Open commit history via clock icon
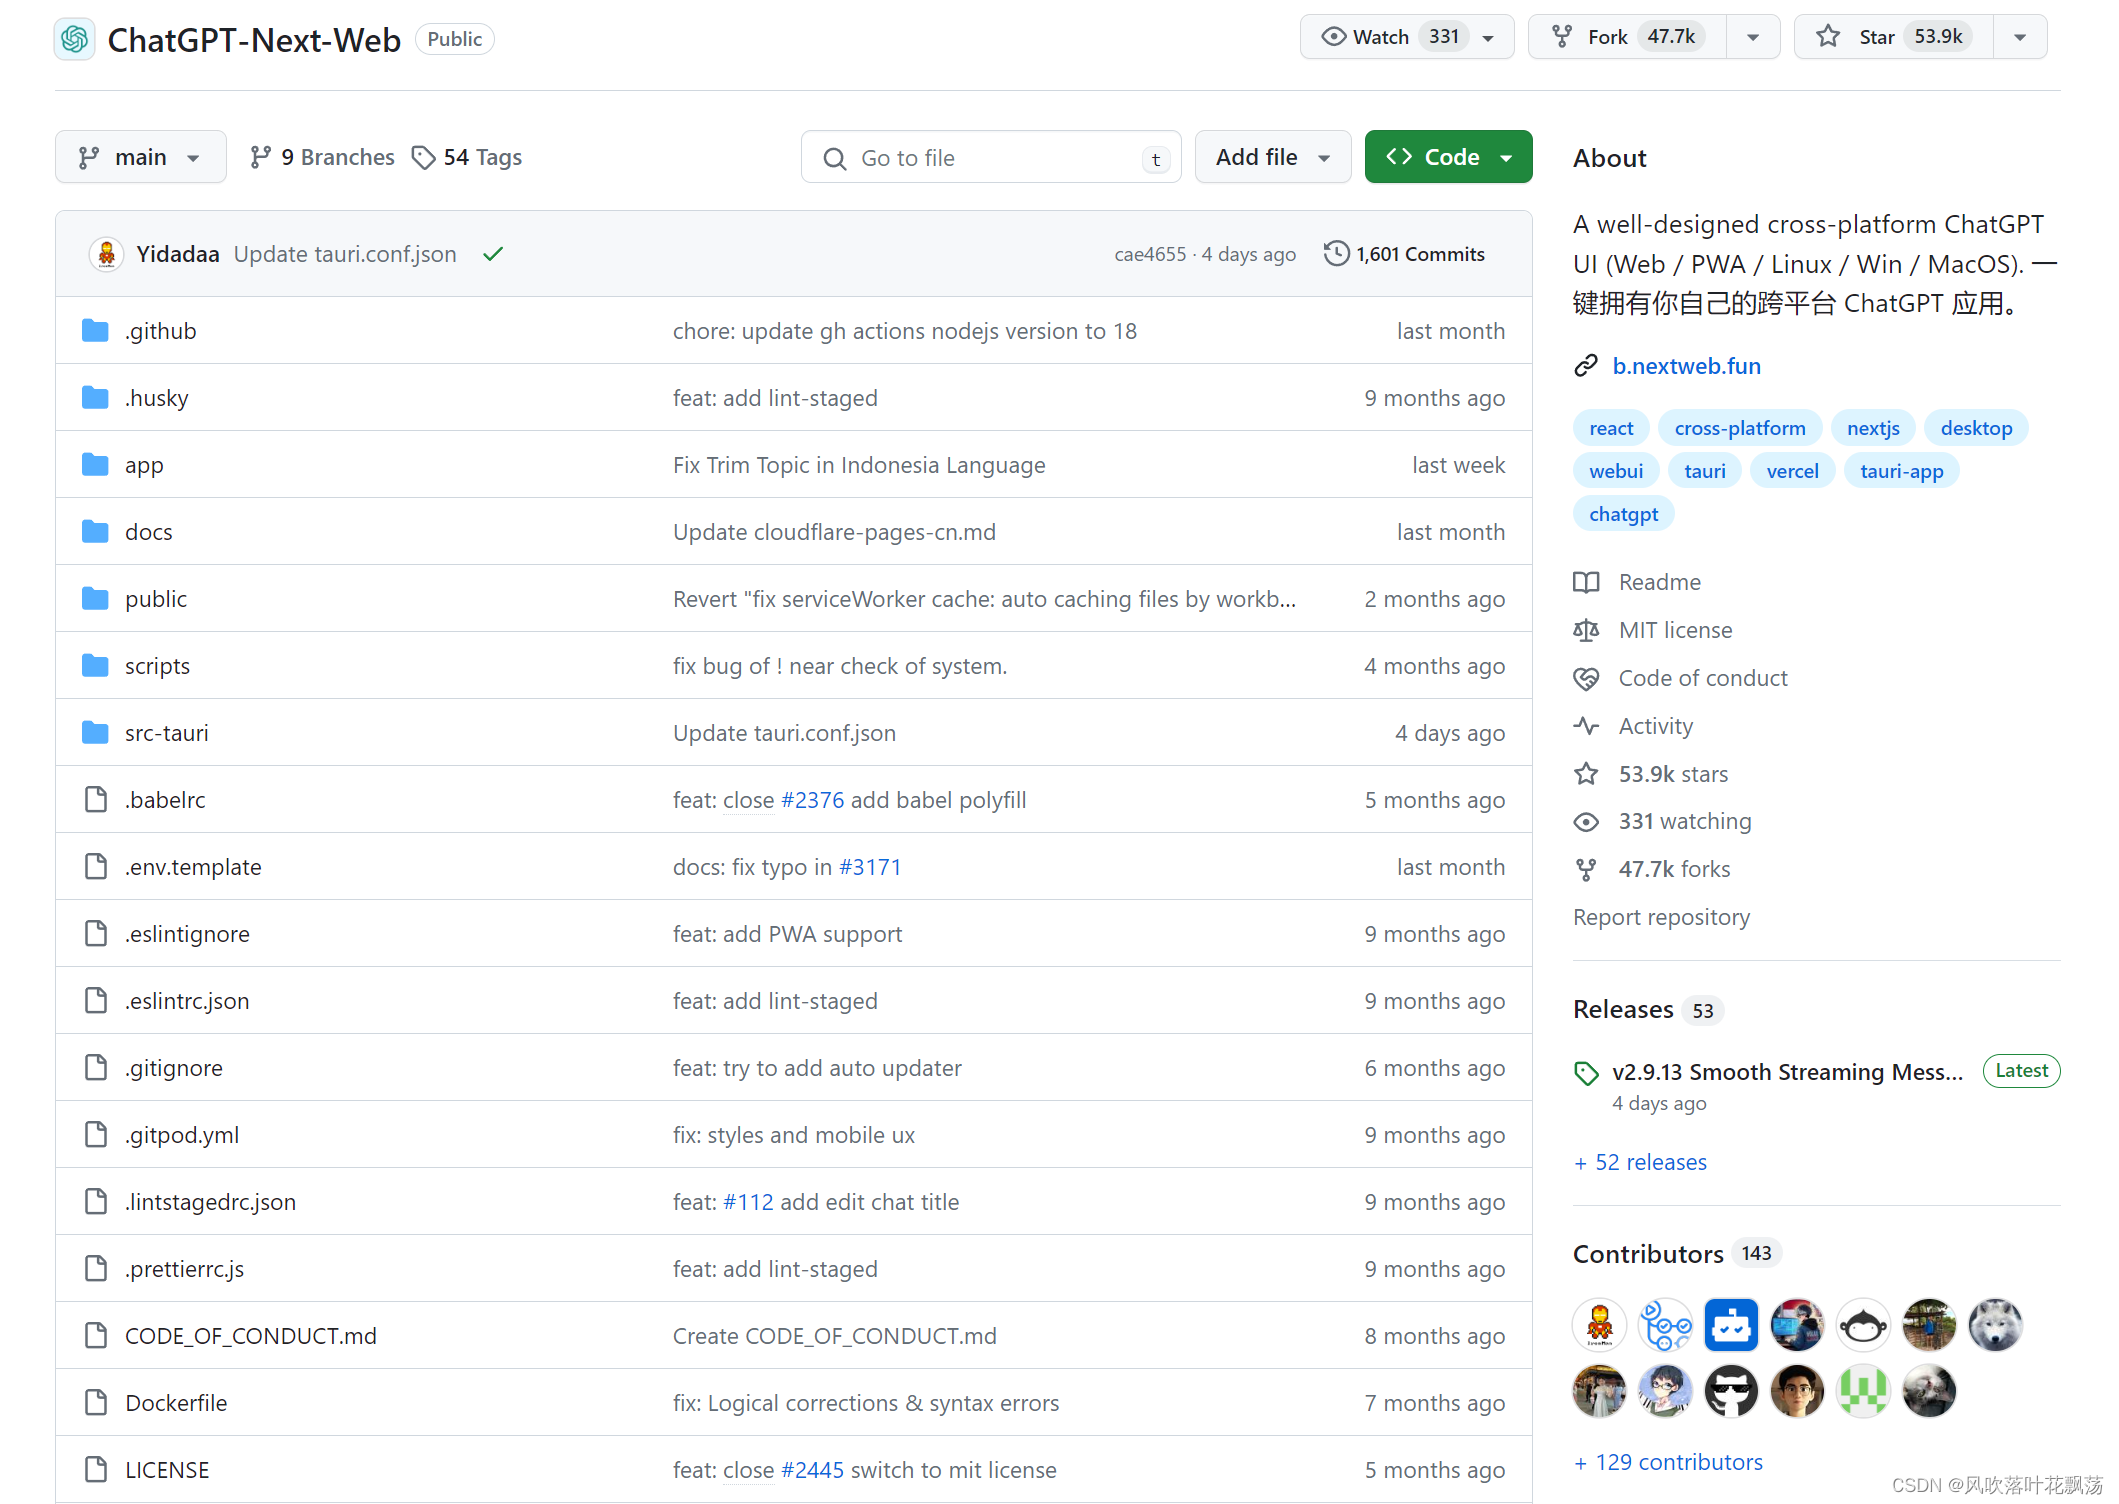Image resolution: width=2119 pixels, height=1504 pixels. pos(1336,253)
